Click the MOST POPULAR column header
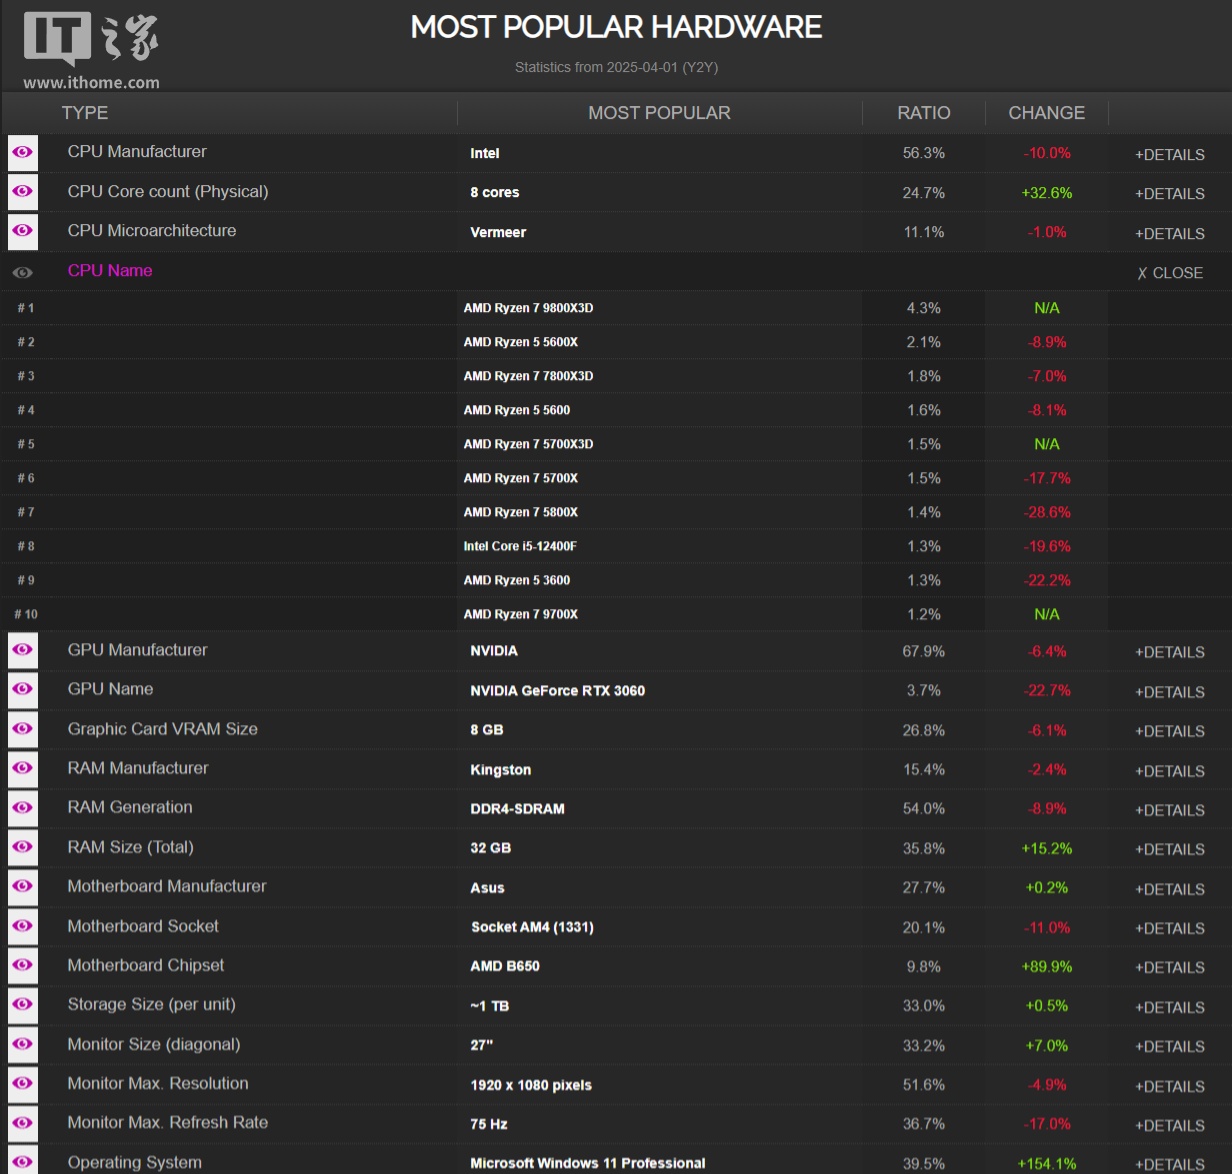This screenshot has width=1232, height=1174. coord(659,113)
